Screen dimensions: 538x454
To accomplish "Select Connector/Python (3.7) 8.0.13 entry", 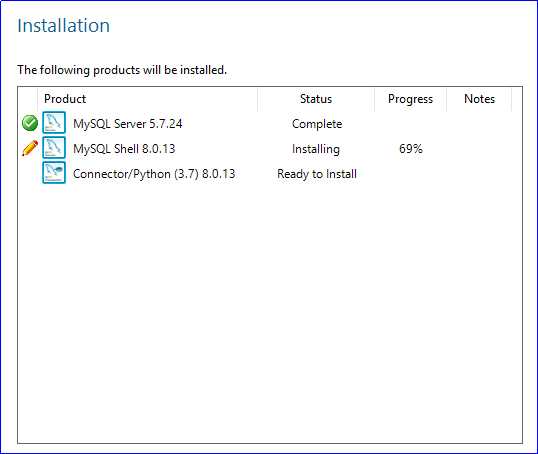I will (154, 174).
